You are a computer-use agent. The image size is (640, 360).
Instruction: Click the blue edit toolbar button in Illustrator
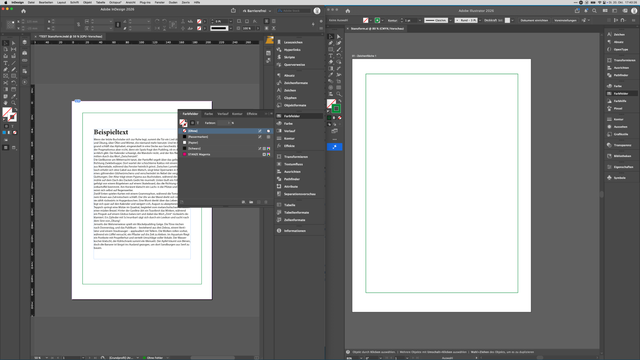334,147
